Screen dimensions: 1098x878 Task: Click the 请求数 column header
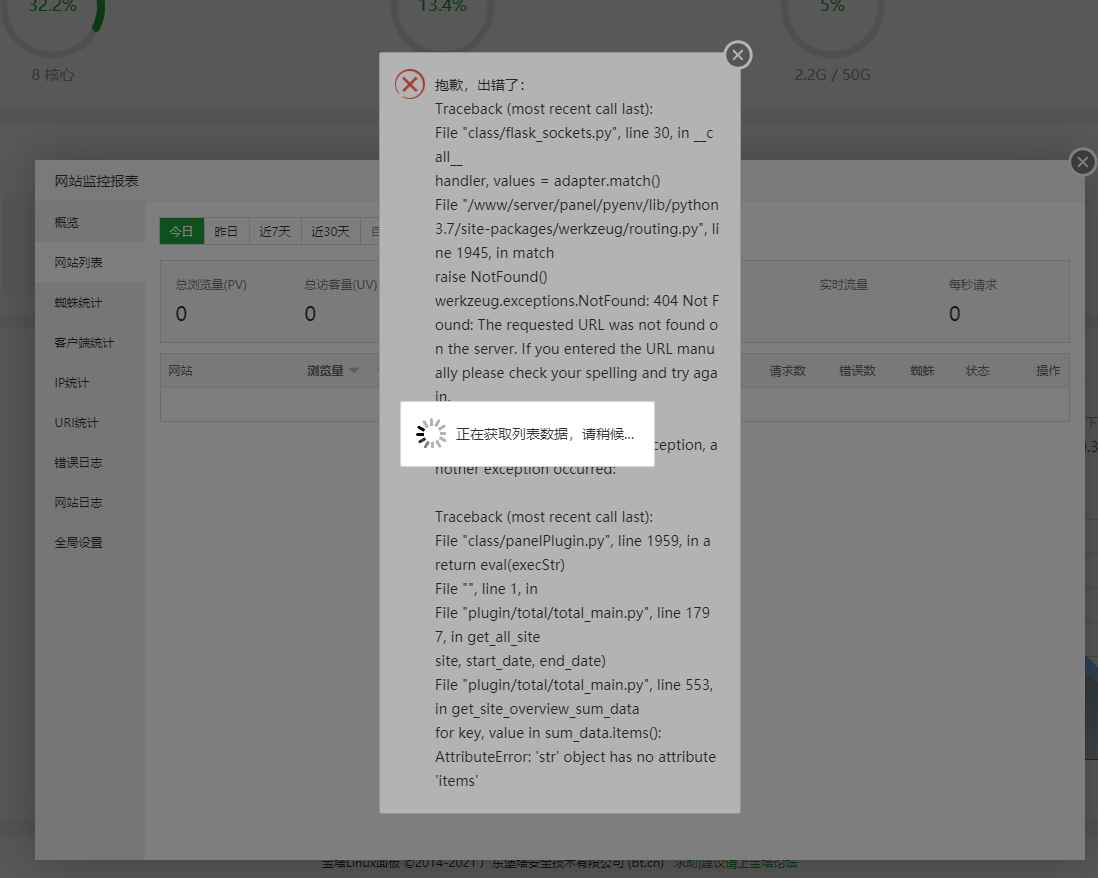(x=787, y=370)
